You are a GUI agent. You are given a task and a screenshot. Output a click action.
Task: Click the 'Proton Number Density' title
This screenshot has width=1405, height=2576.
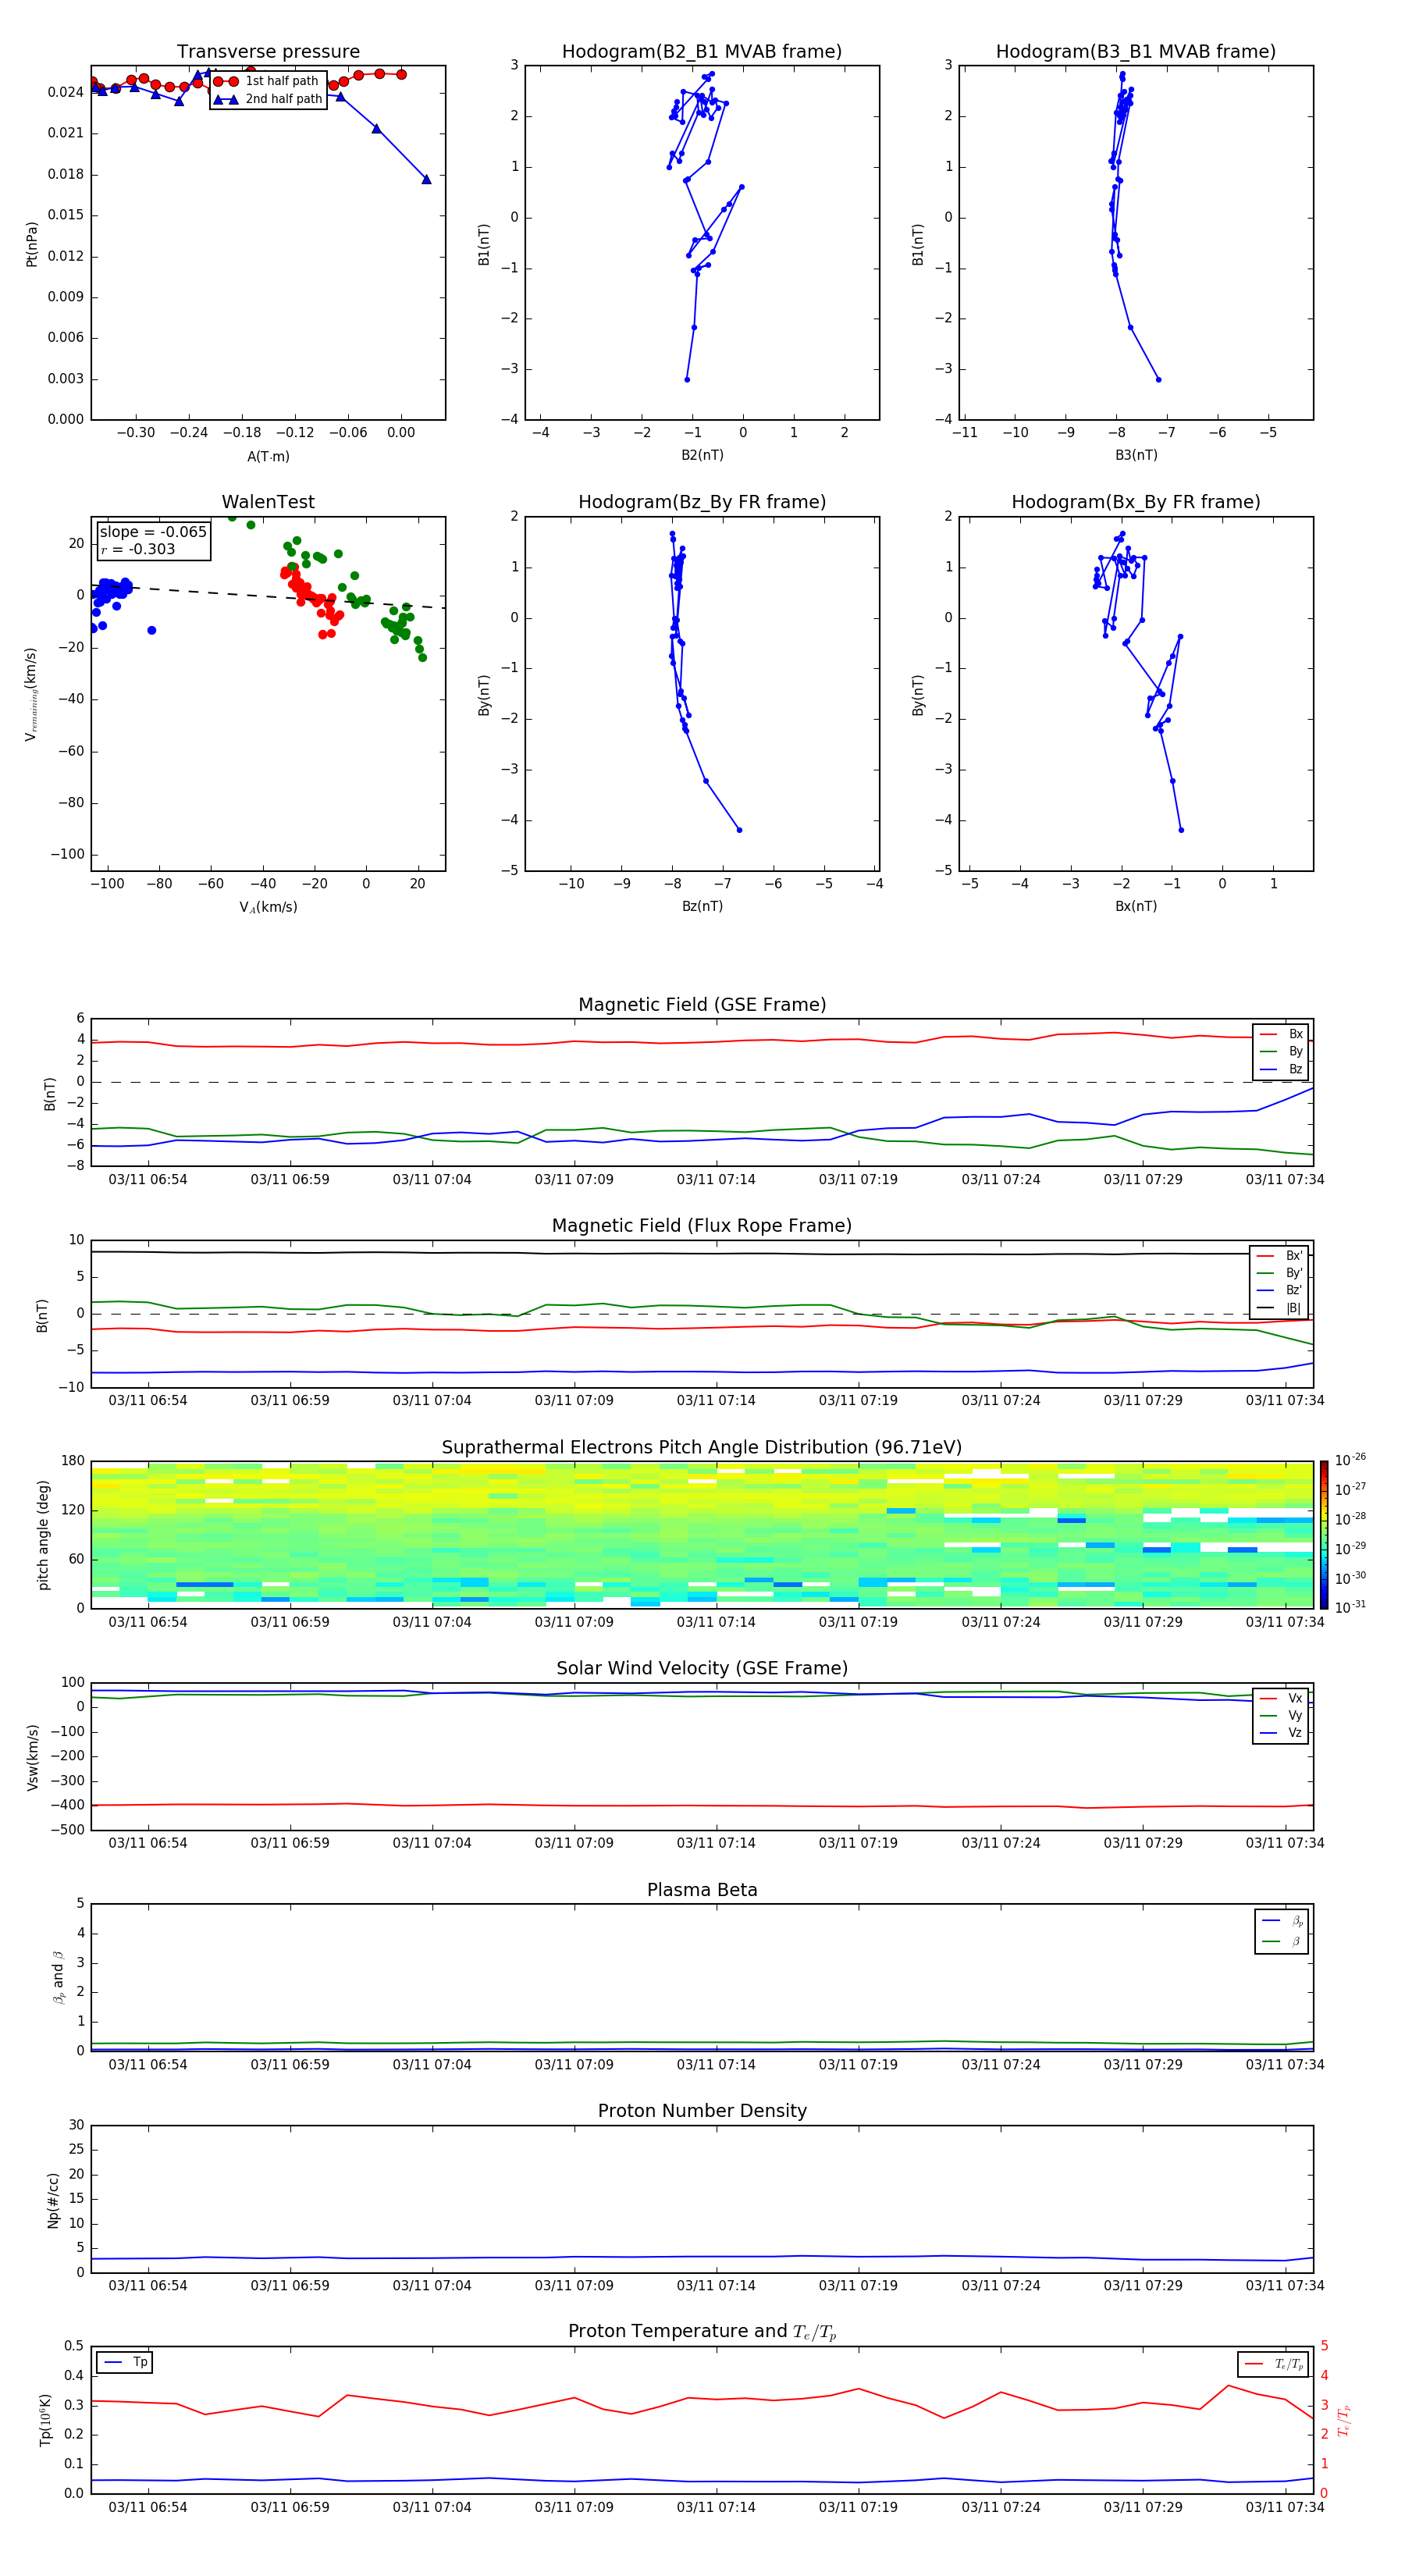[x=702, y=2111]
